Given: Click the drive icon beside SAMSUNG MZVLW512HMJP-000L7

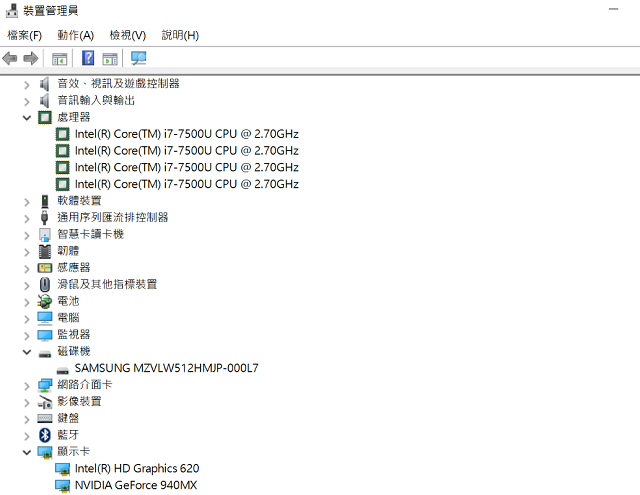Looking at the screenshot, I should point(62,370).
